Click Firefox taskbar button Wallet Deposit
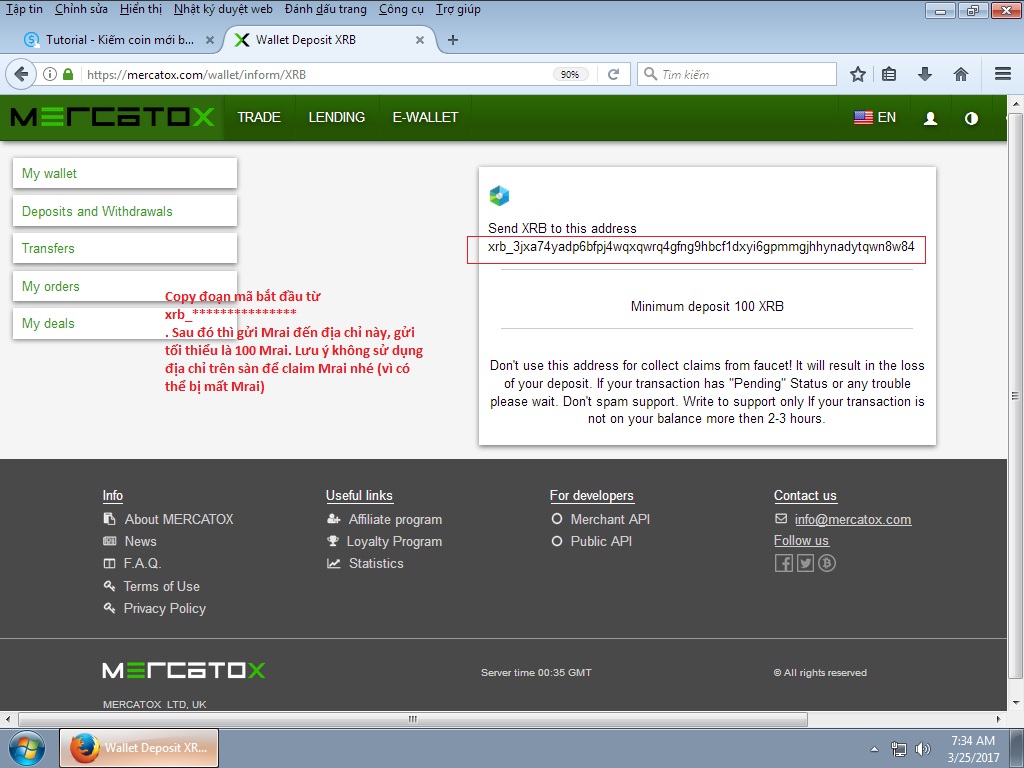This screenshot has width=1024, height=768. 139,748
